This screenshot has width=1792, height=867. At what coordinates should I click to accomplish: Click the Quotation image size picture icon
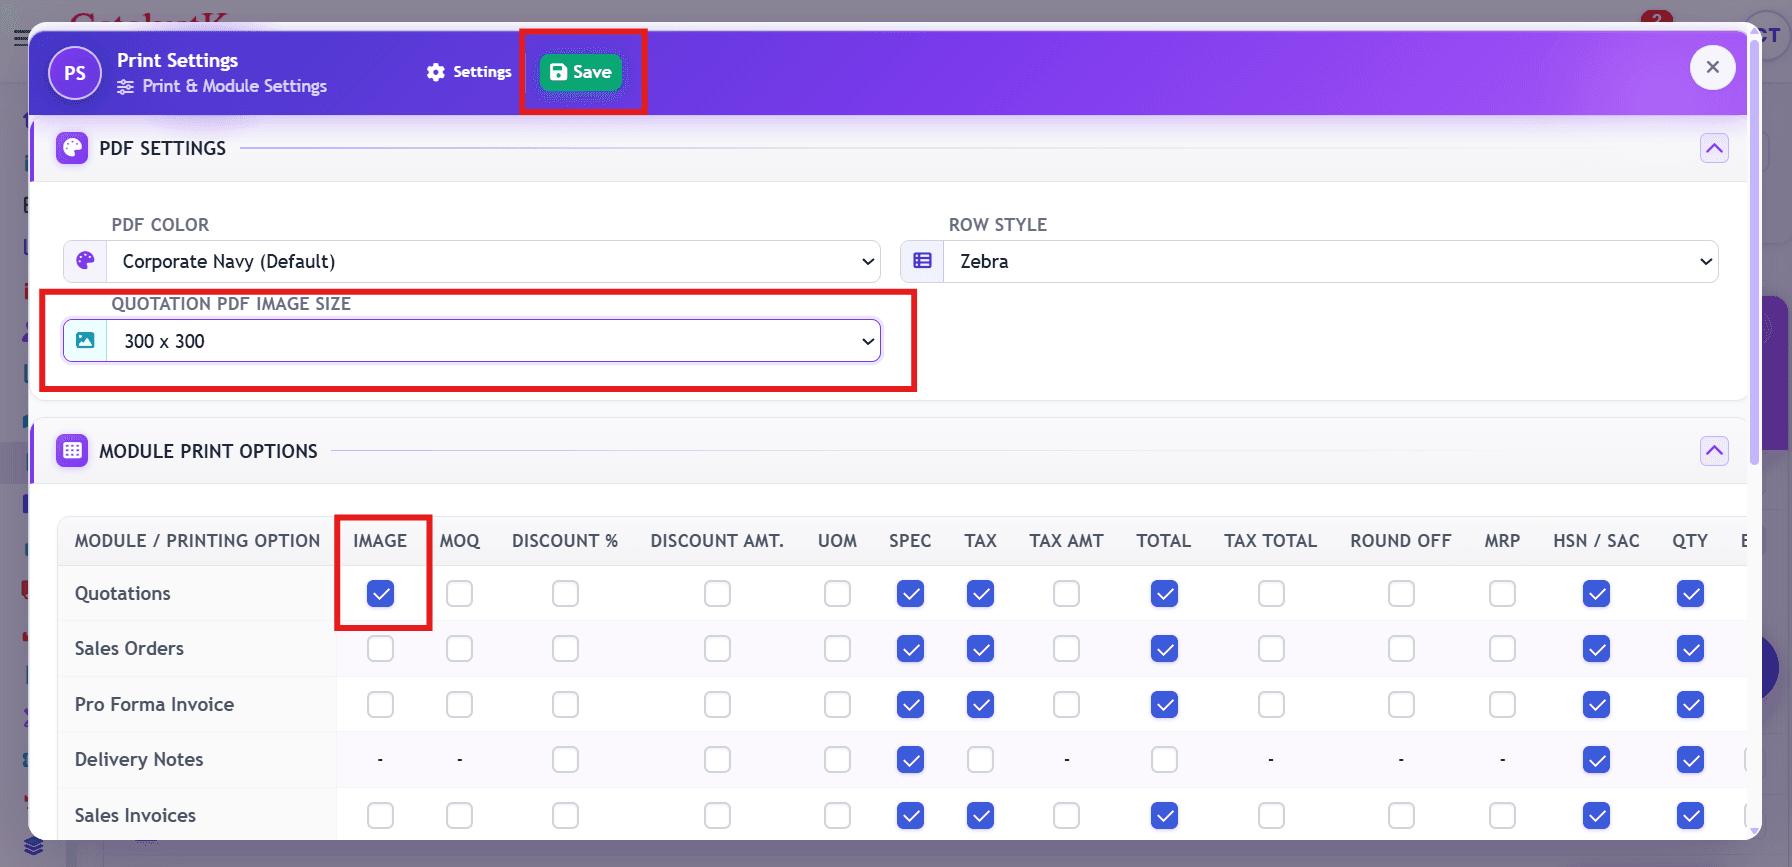tap(86, 341)
